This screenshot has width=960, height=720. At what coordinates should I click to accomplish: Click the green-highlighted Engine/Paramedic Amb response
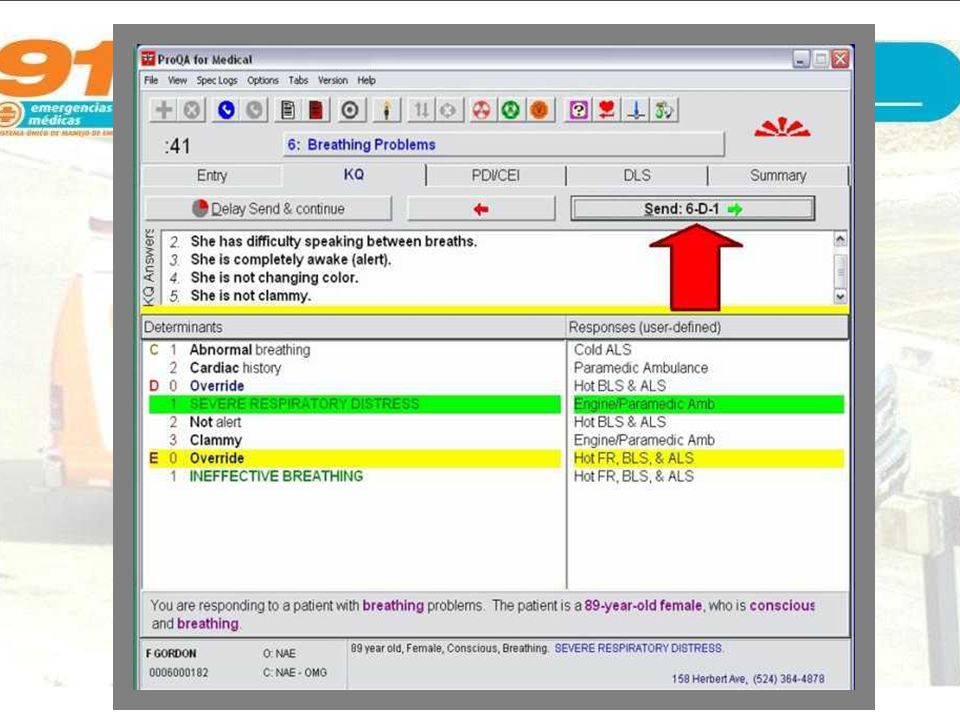pos(708,404)
